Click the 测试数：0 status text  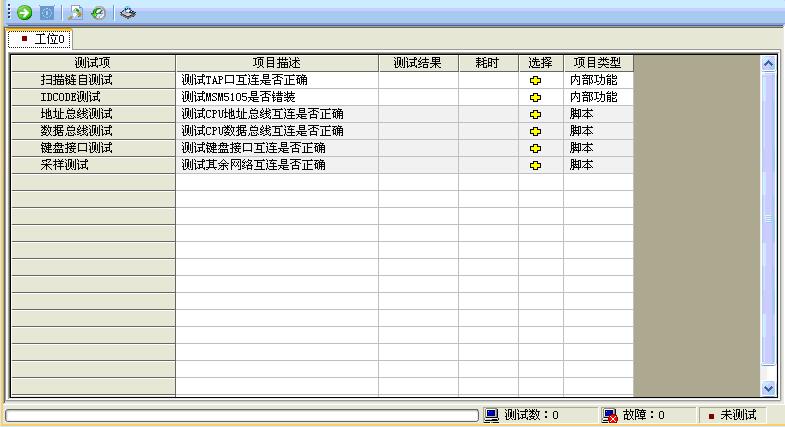click(531, 415)
